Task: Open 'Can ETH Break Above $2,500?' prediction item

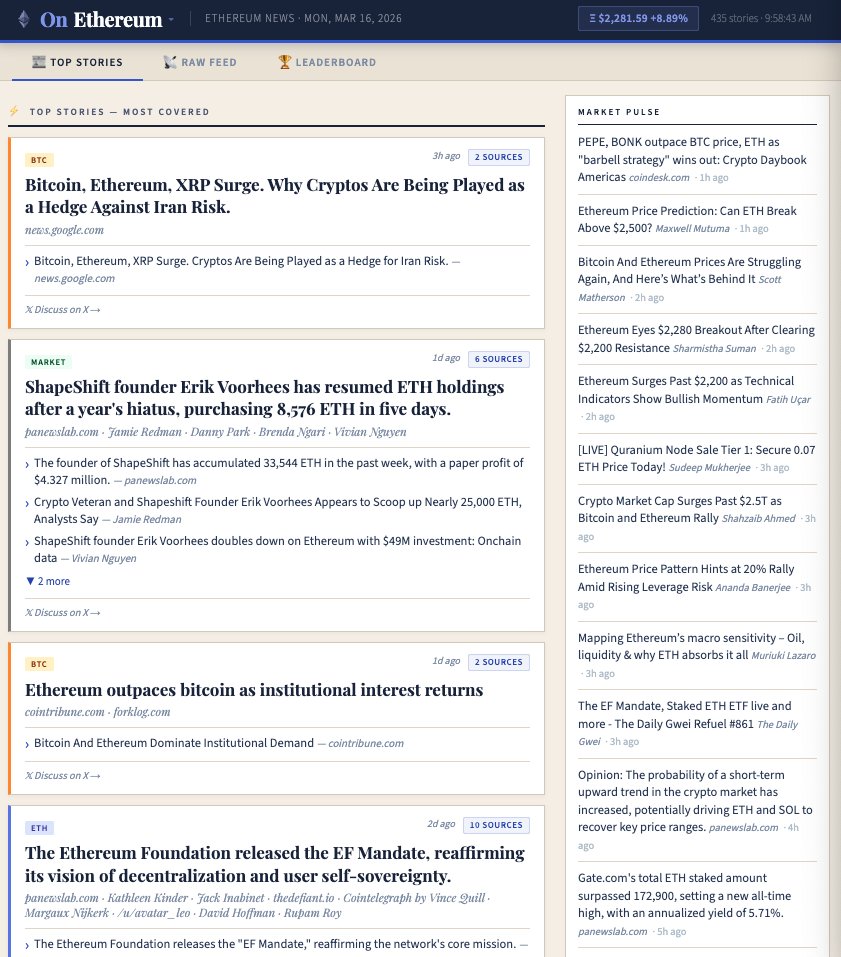Action: [687, 219]
